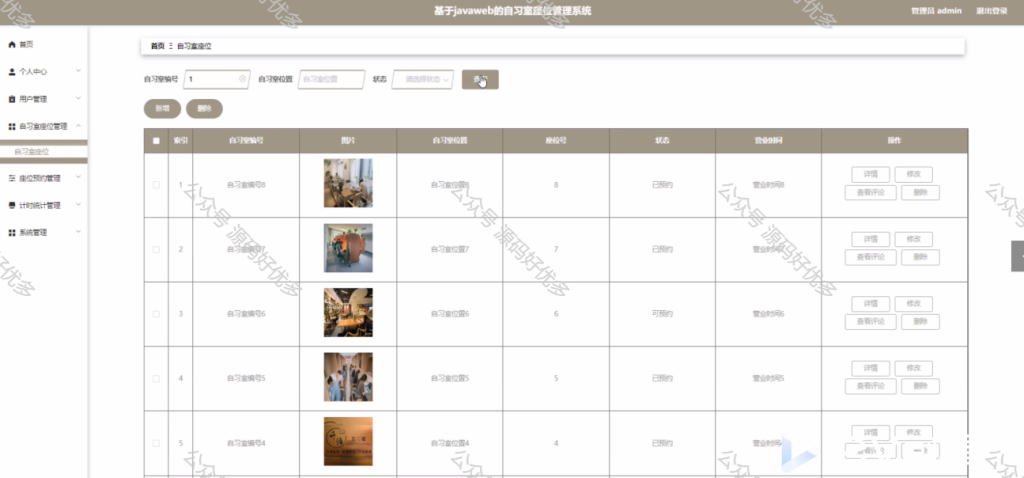1024x478 pixels.
Task: Open 详情 for row 自习室编号6
Action: pyautogui.click(x=870, y=304)
